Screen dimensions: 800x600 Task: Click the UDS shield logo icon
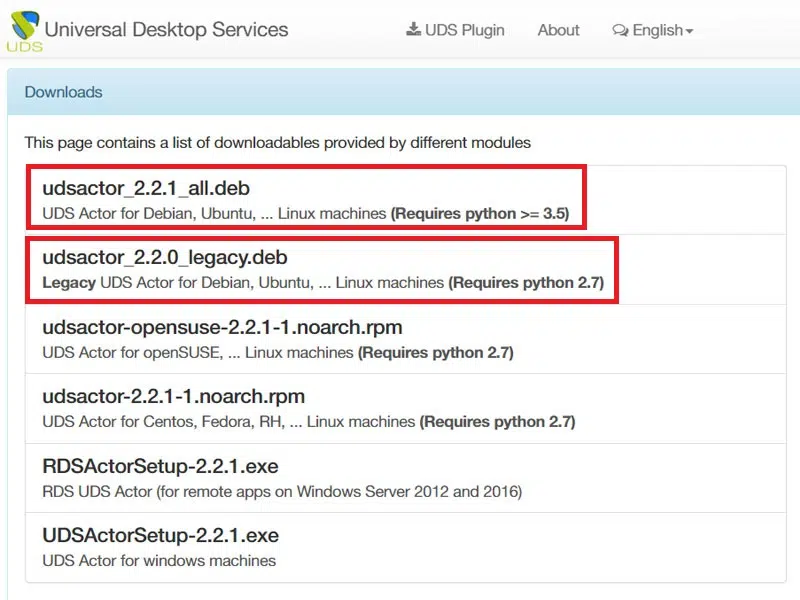coord(25,32)
